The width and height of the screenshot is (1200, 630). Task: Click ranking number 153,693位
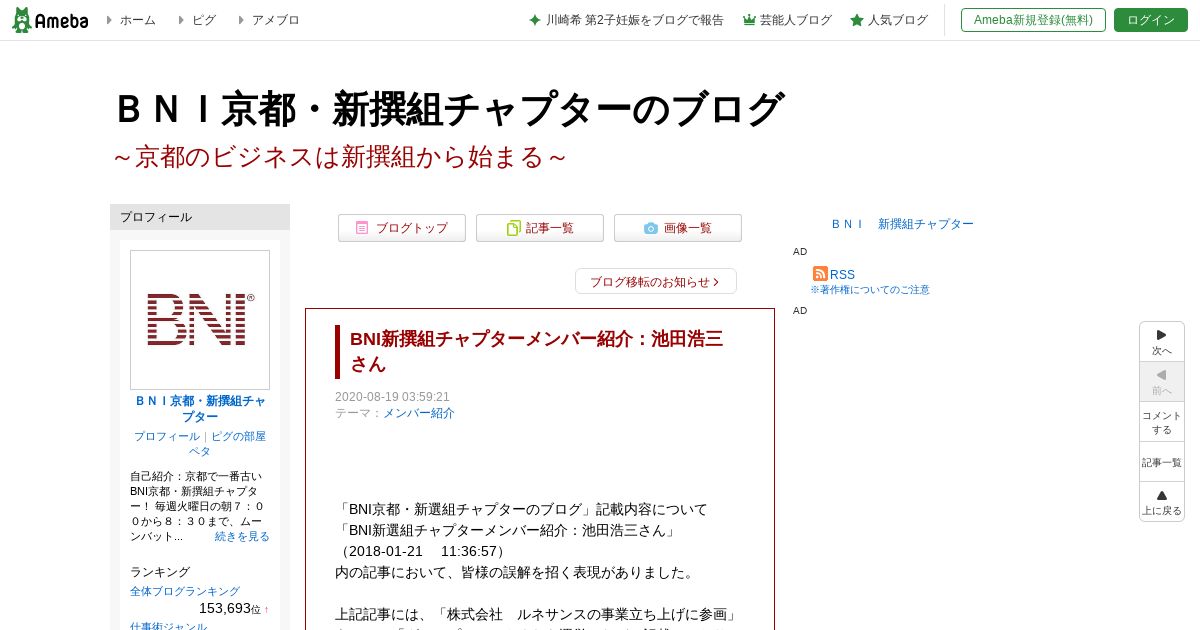point(230,608)
